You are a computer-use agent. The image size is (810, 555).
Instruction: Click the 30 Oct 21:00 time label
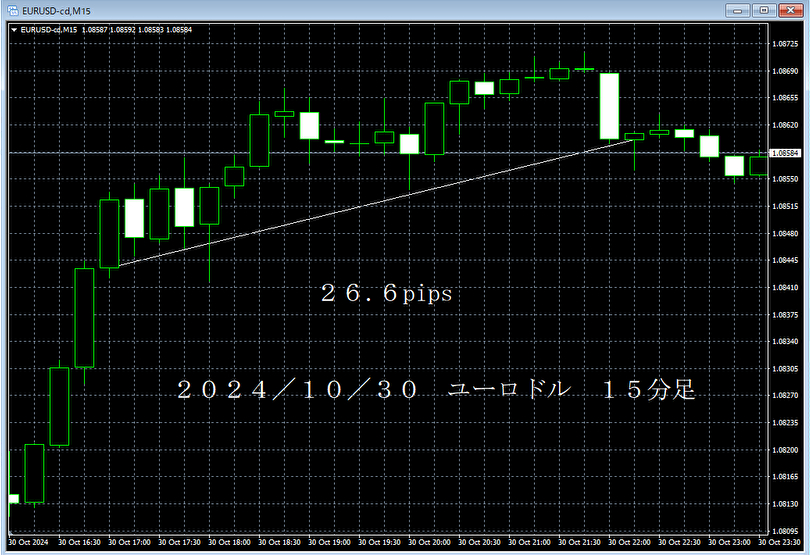[x=529, y=542]
